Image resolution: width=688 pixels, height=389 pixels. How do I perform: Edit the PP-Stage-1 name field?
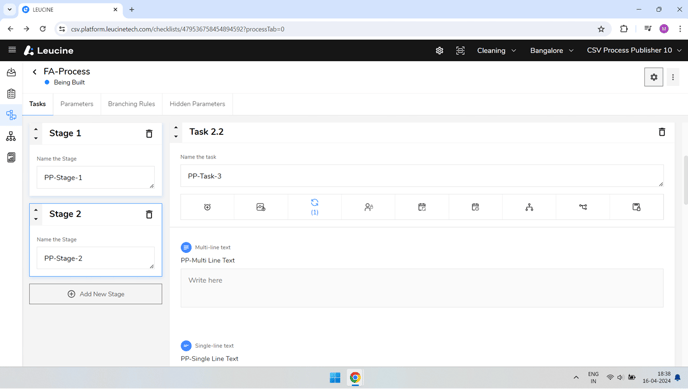[x=95, y=177]
